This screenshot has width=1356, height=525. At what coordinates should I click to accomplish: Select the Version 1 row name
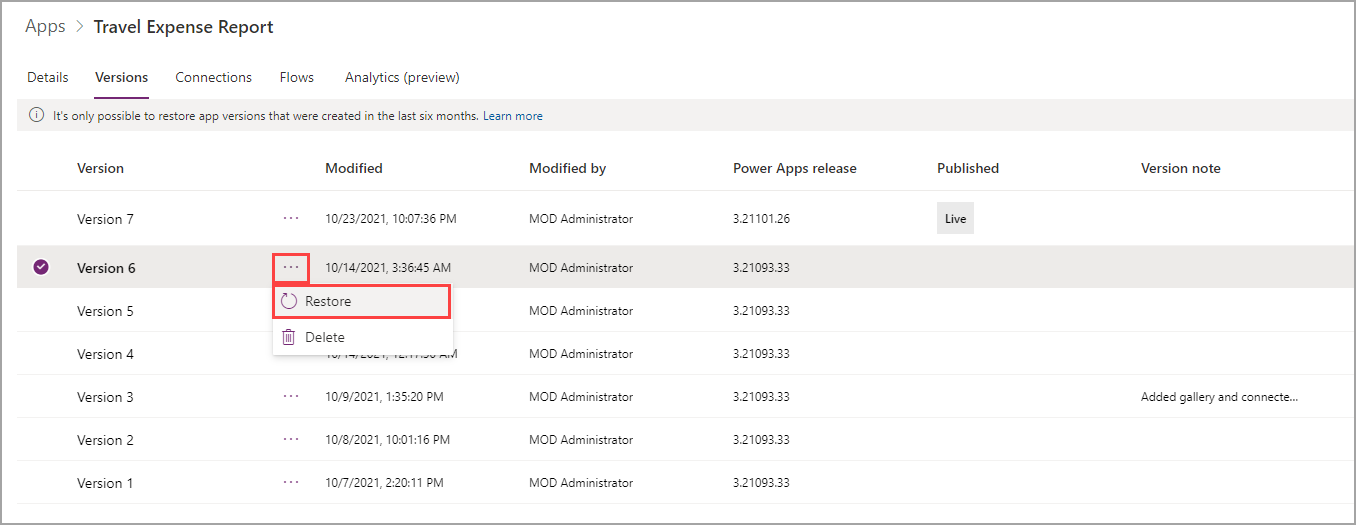pyautogui.click(x=105, y=482)
